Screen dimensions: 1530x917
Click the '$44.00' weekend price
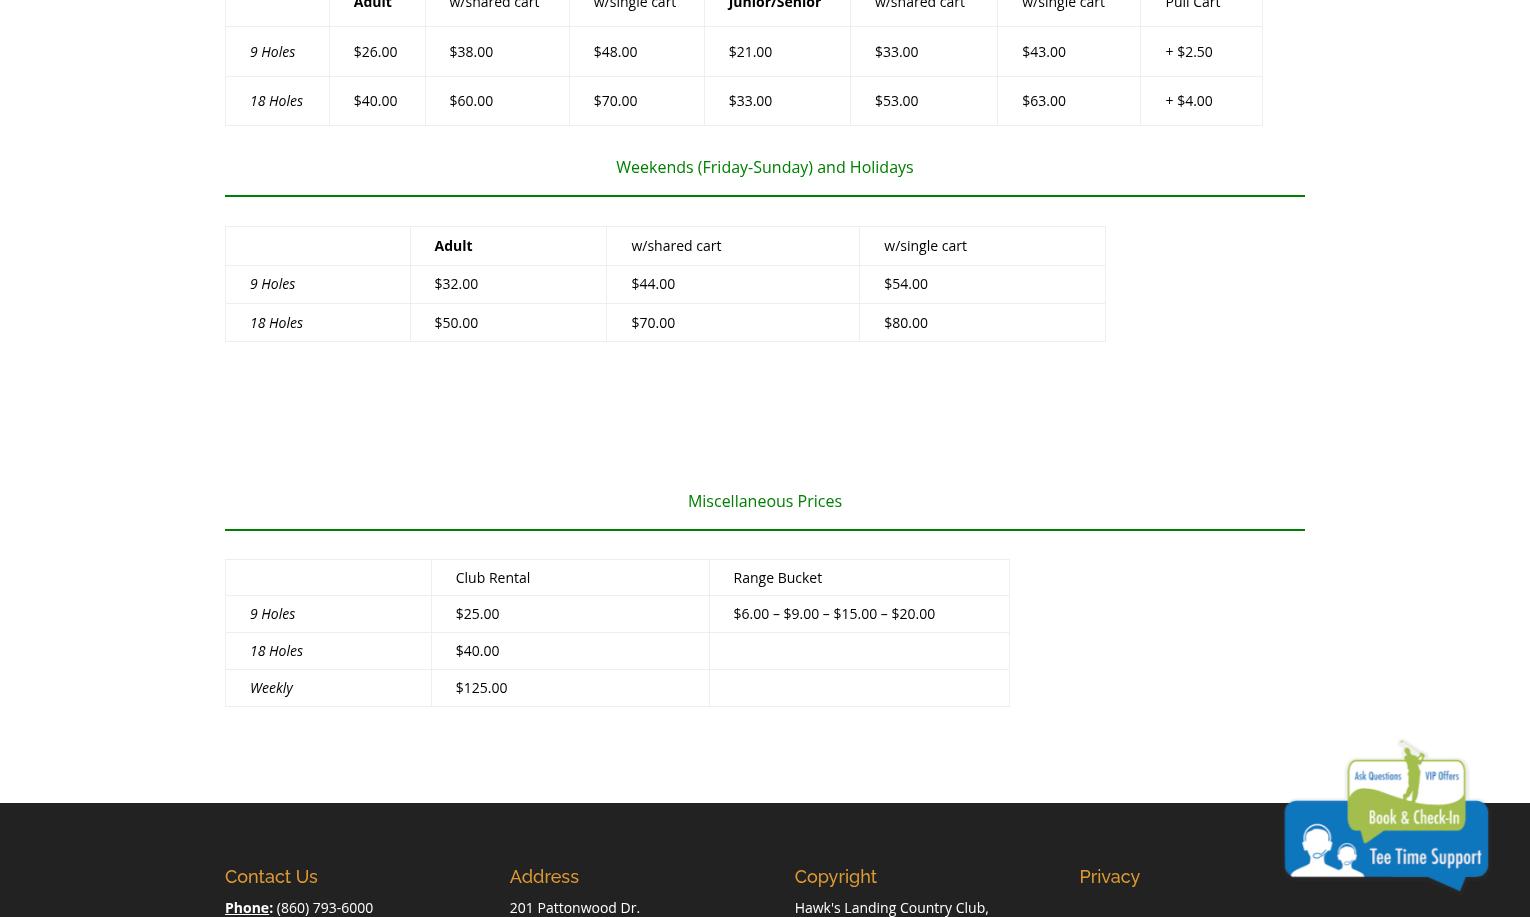[653, 283]
